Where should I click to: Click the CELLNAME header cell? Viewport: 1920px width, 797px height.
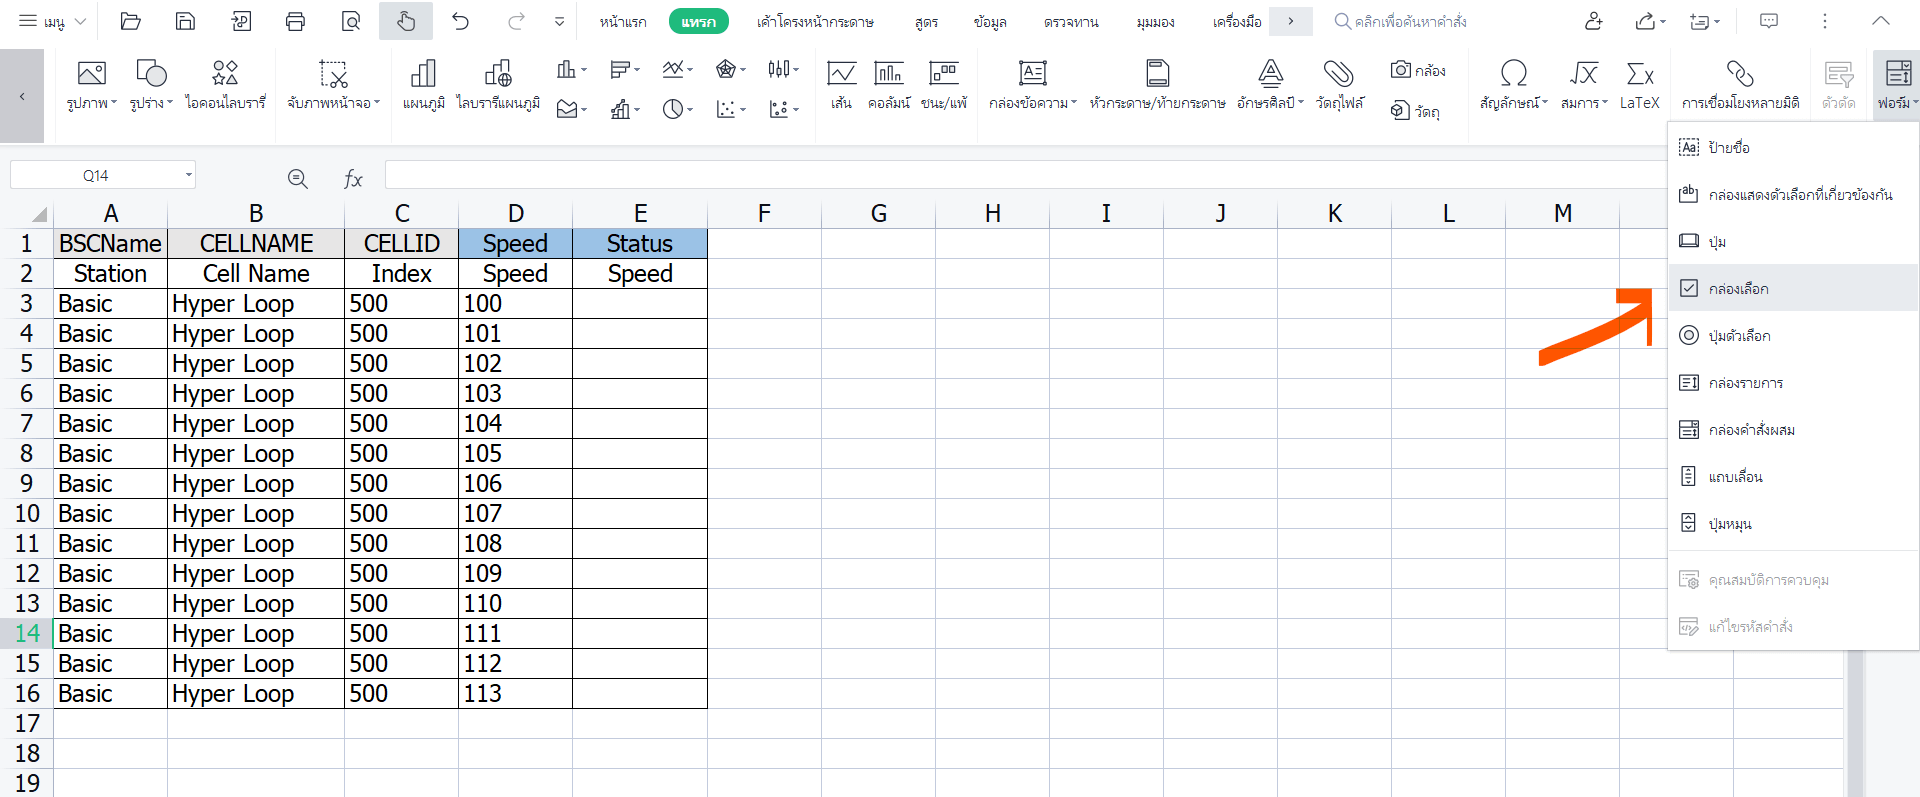(256, 243)
